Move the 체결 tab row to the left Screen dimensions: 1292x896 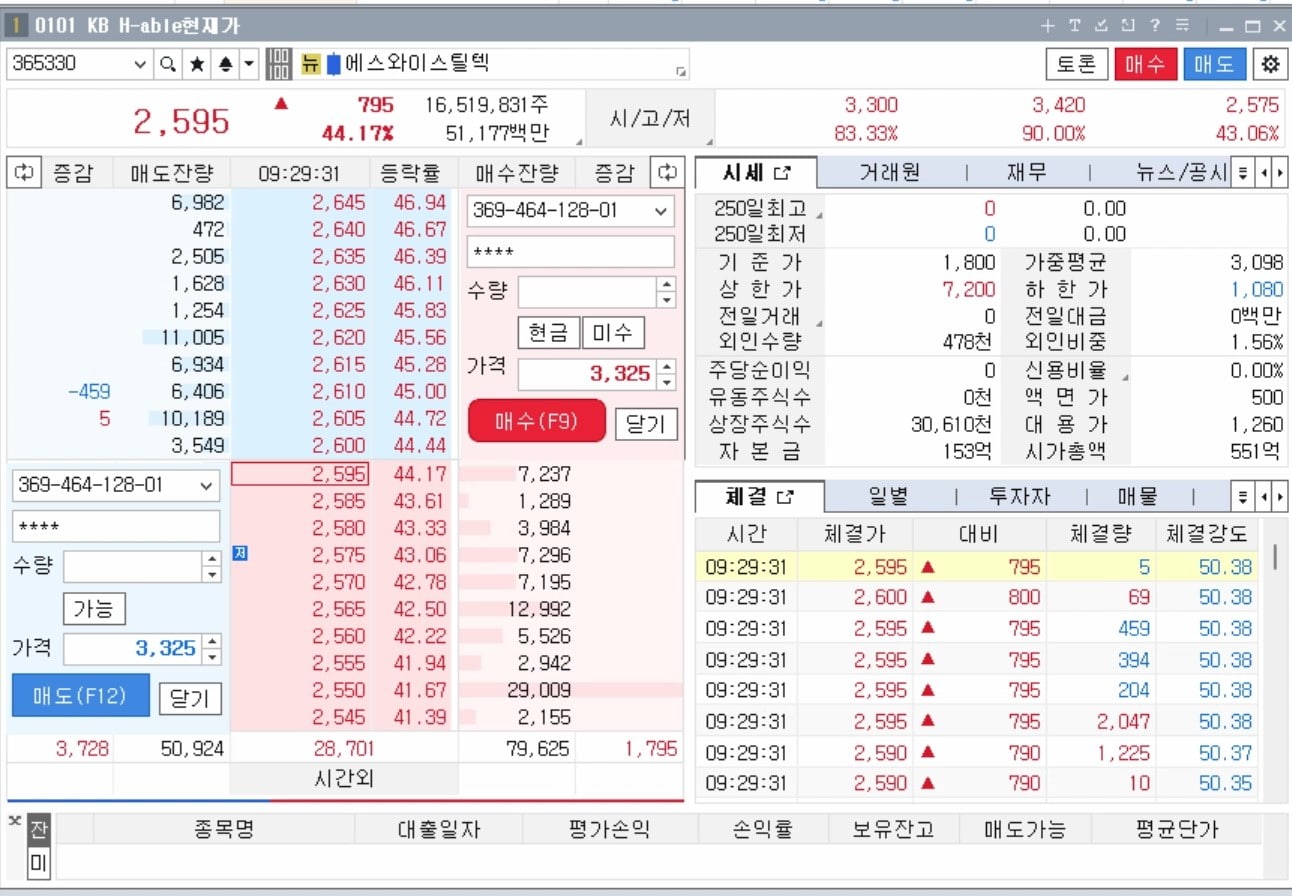point(1265,496)
